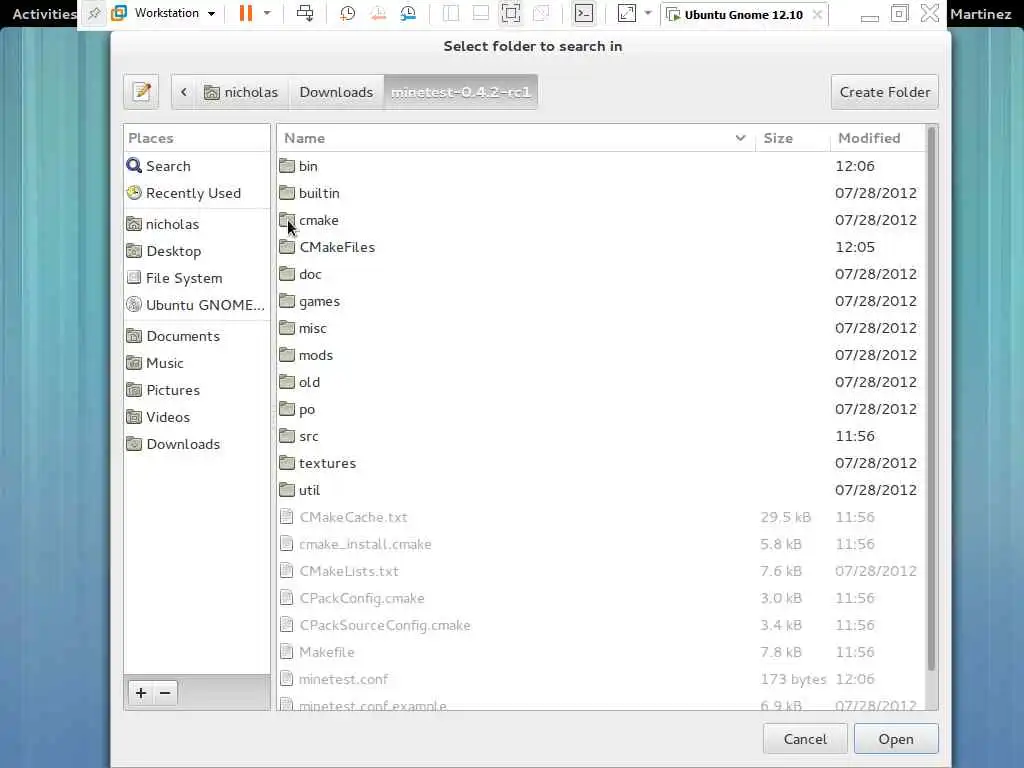Sort by the Modified column header
Viewport: 1024px width, 768px height.
click(878, 138)
